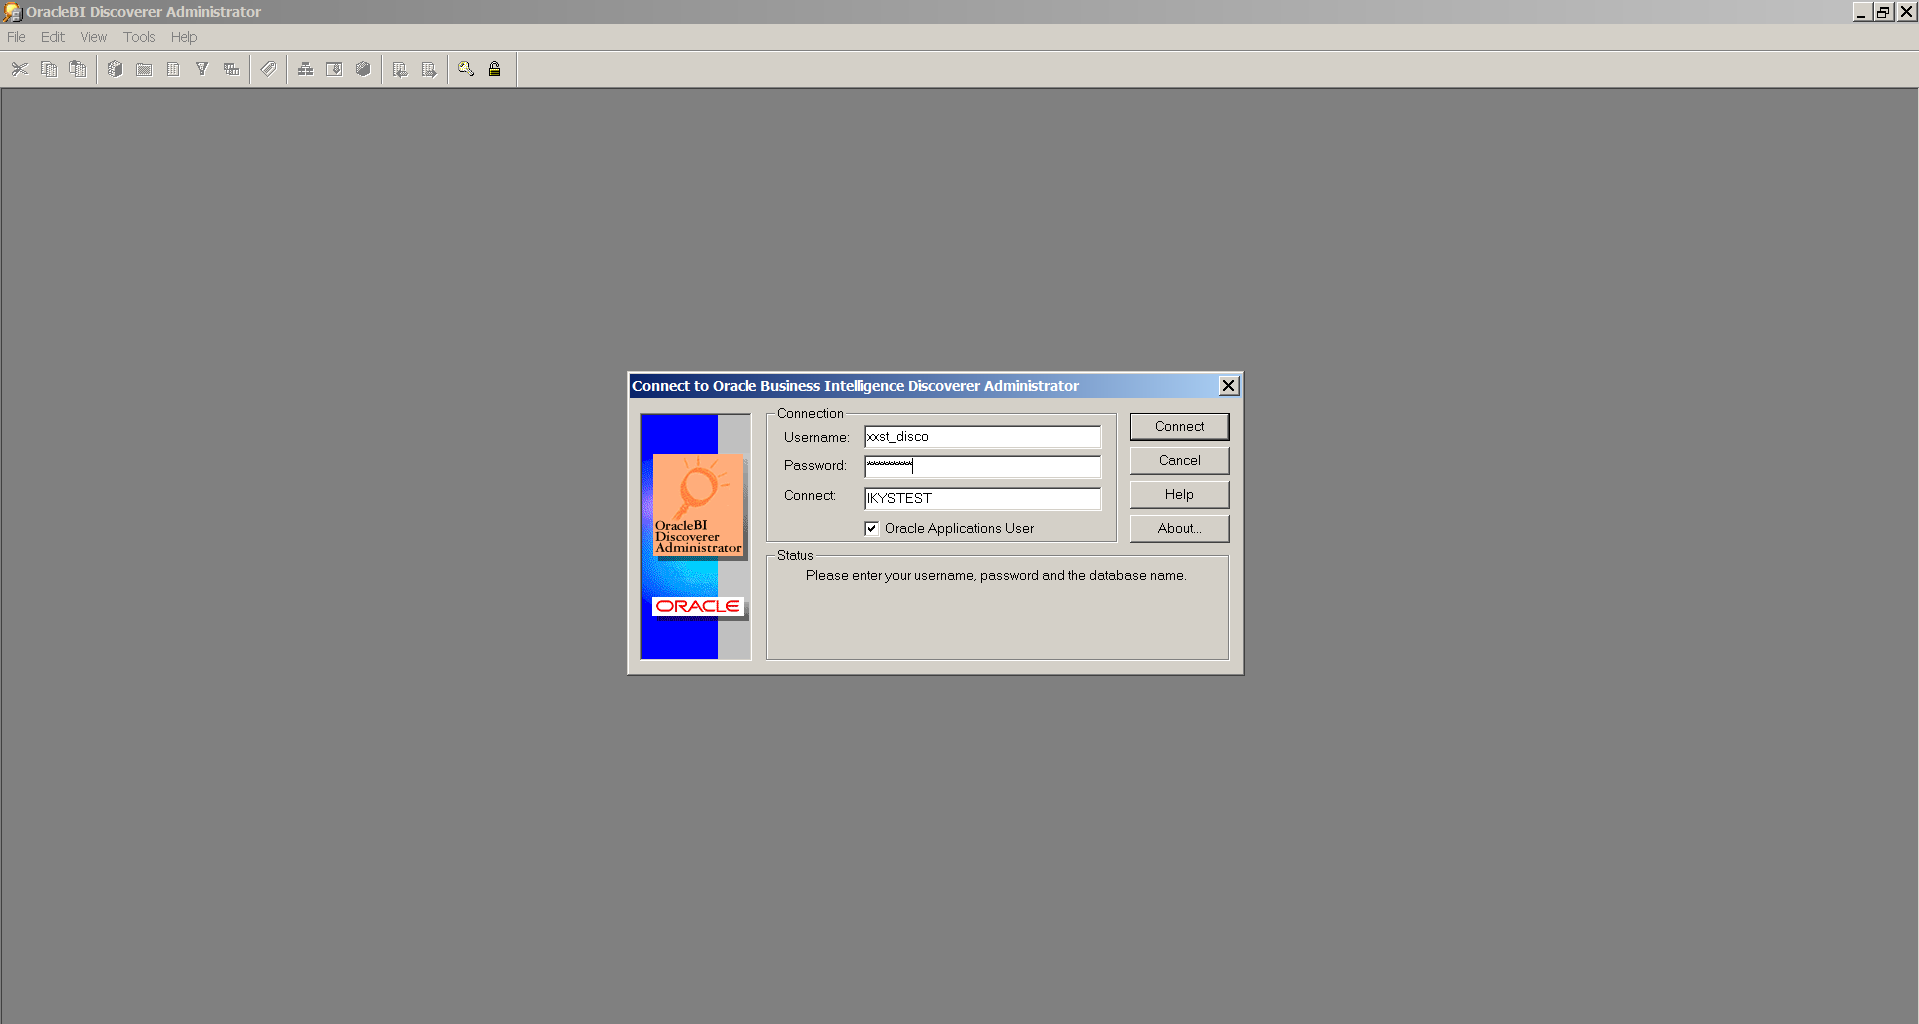Close the Connect to Discoverer dialog
Screen dimensions: 1919x1024
(1228, 386)
